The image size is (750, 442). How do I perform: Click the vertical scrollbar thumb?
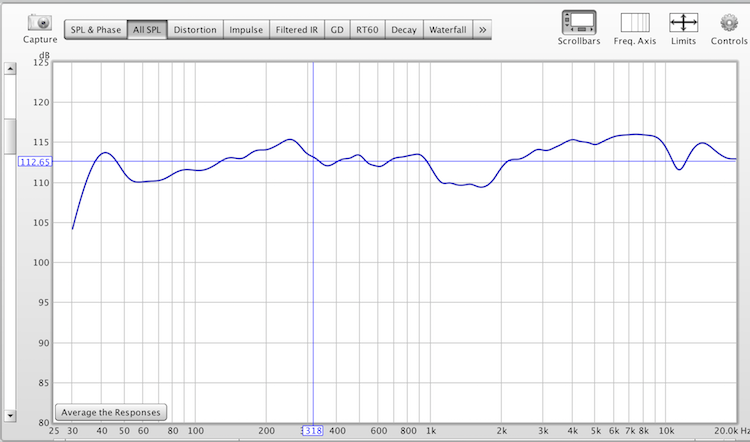pyautogui.click(x=10, y=134)
